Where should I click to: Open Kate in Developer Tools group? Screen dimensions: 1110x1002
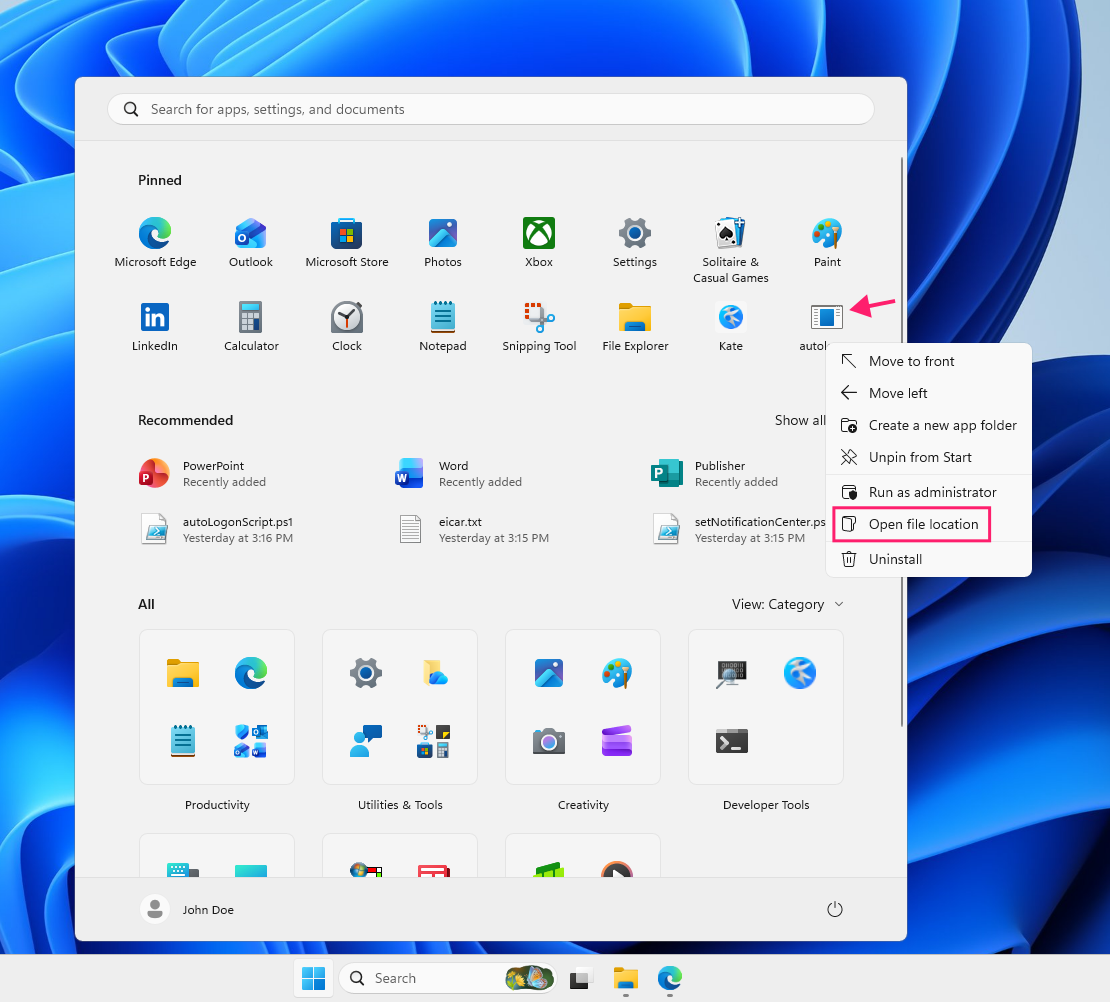tap(799, 673)
